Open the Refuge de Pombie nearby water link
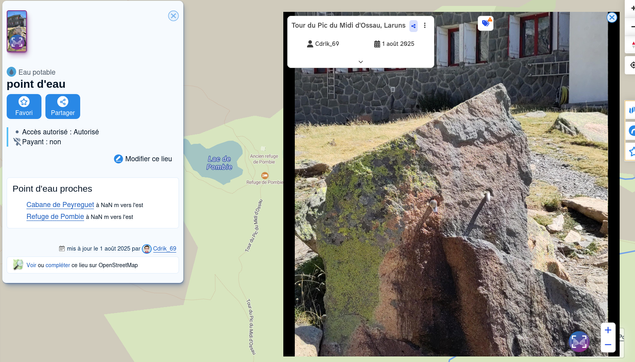 click(55, 216)
